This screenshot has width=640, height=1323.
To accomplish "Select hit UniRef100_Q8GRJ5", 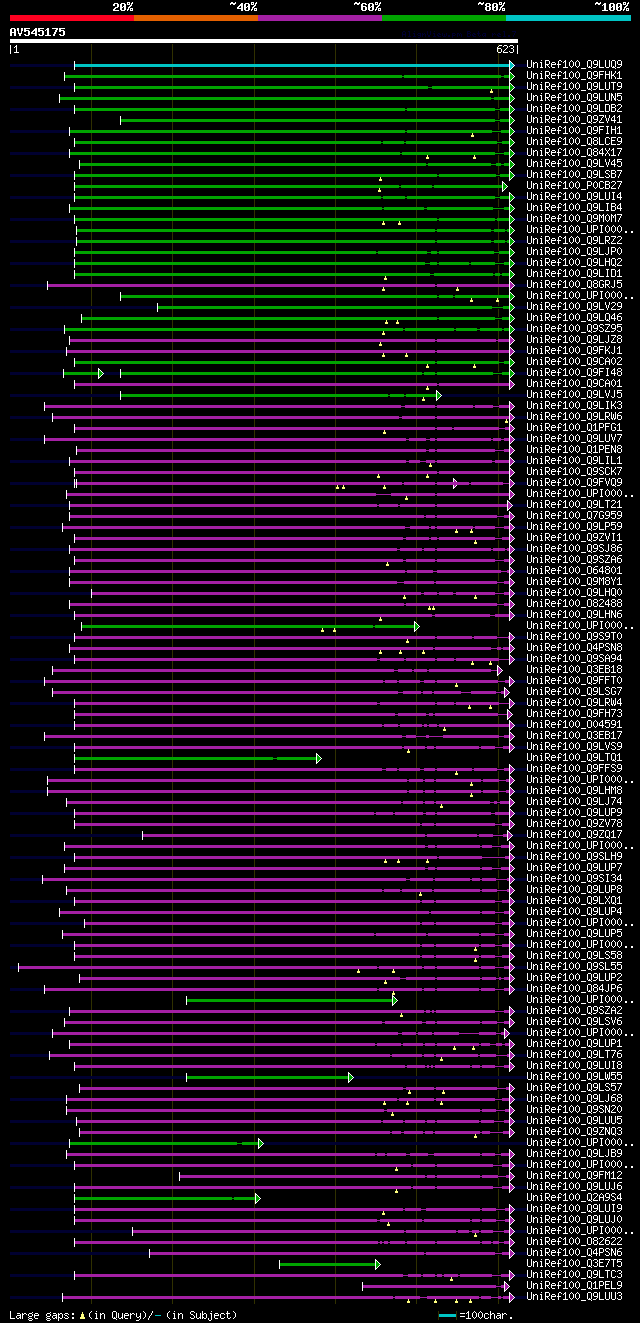I will tap(575, 285).
